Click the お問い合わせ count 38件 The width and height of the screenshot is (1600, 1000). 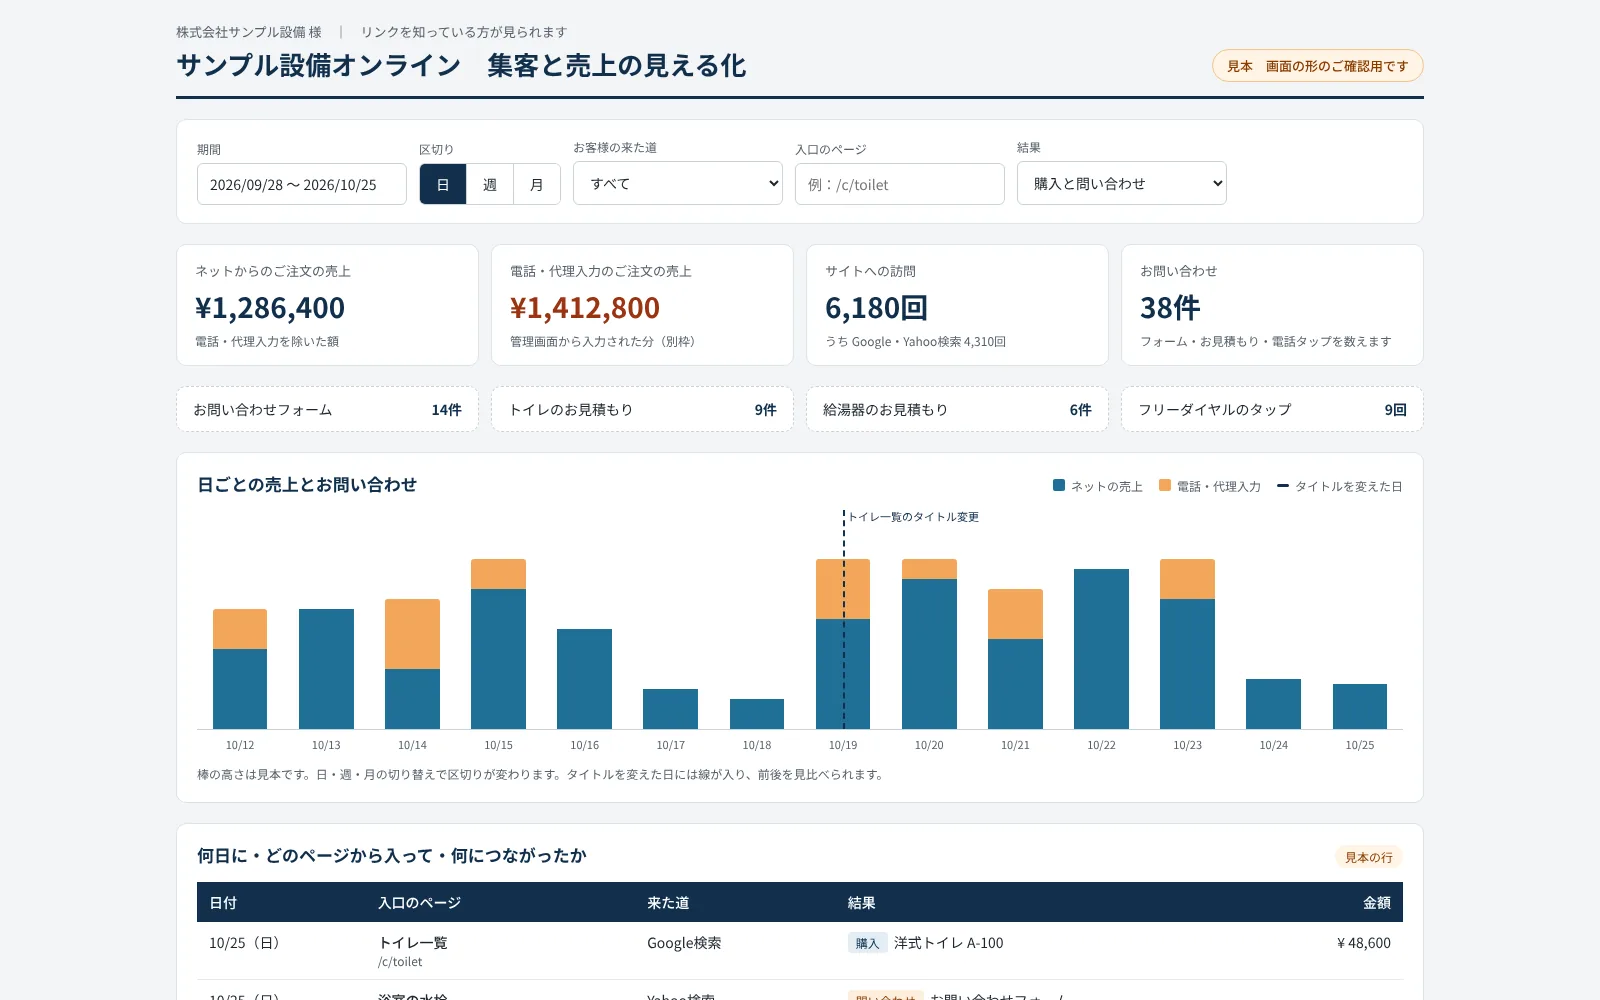click(1170, 308)
